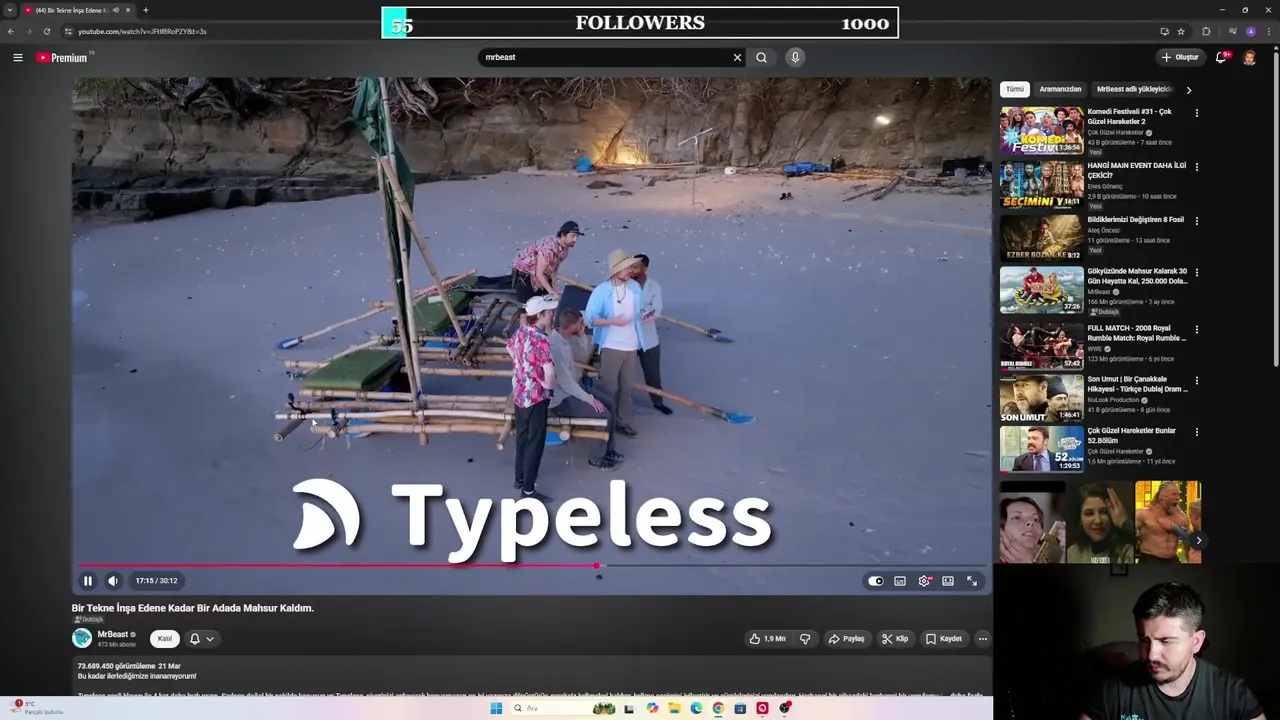Open the notification bell dropdown beside Katıl
This screenshot has width=1280, height=720.
(202, 638)
